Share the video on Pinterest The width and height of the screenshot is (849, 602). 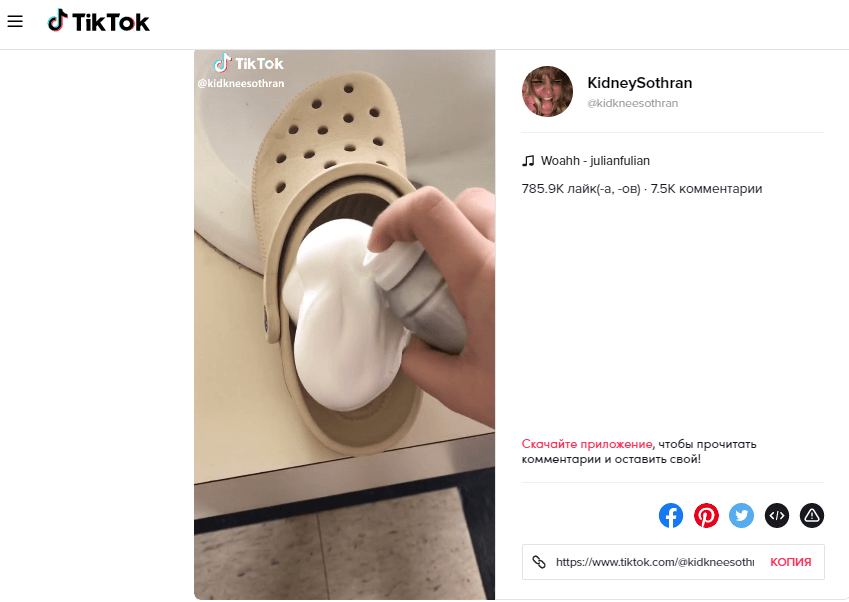tap(706, 515)
